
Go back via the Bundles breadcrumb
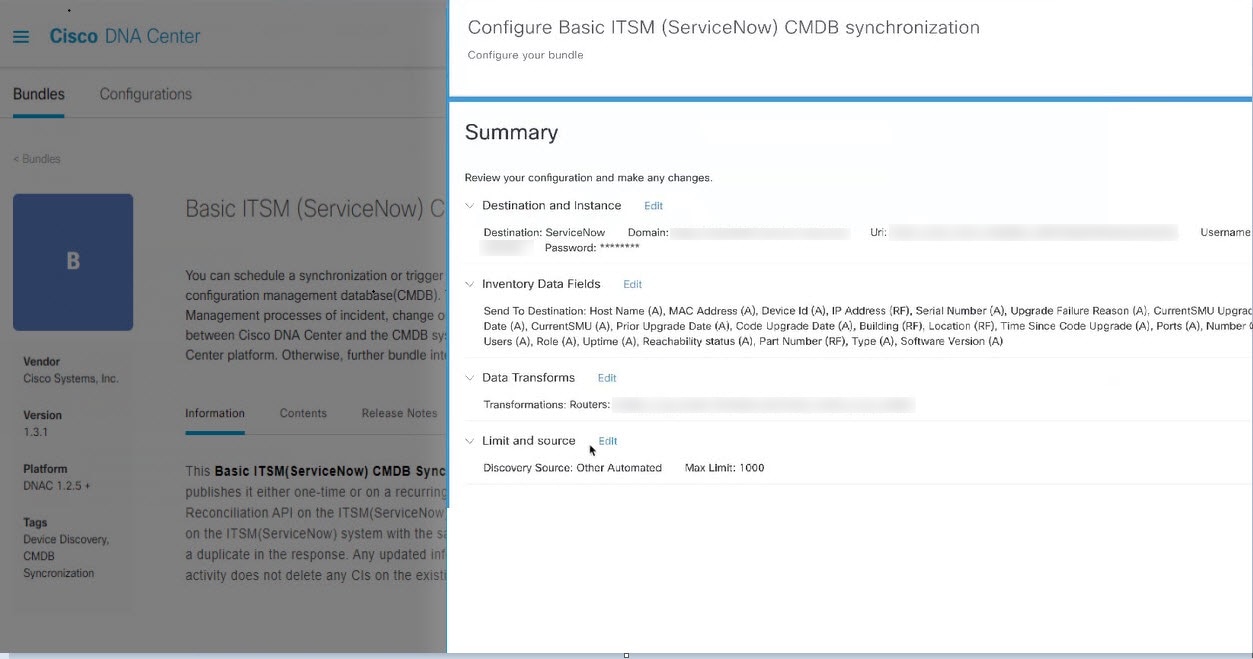point(37,159)
